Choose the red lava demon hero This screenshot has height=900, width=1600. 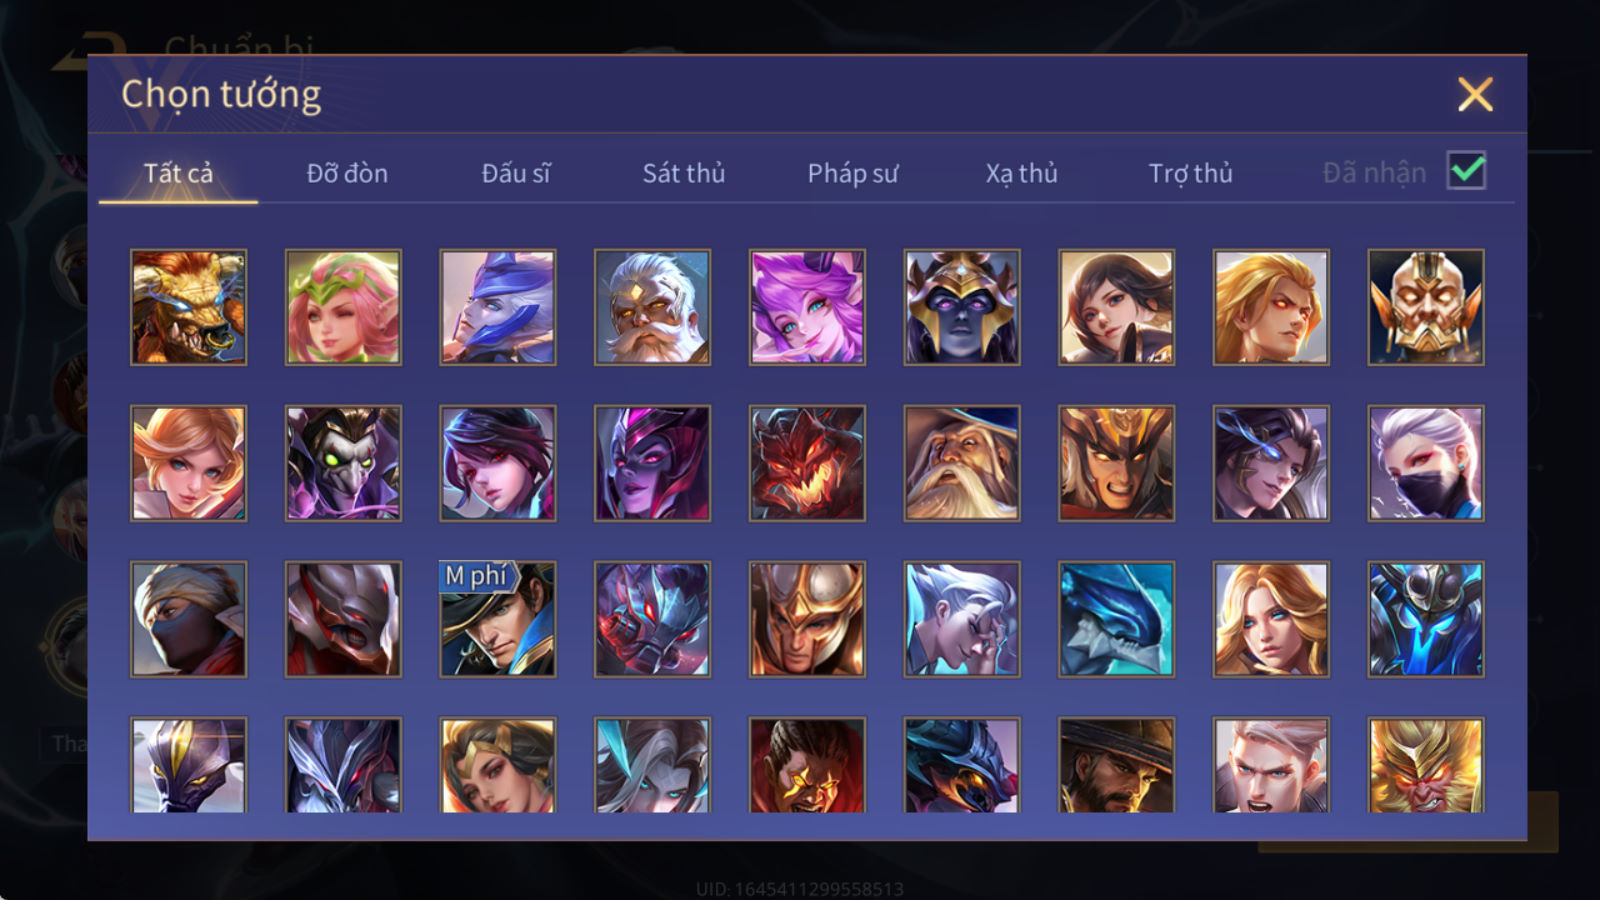(x=807, y=463)
